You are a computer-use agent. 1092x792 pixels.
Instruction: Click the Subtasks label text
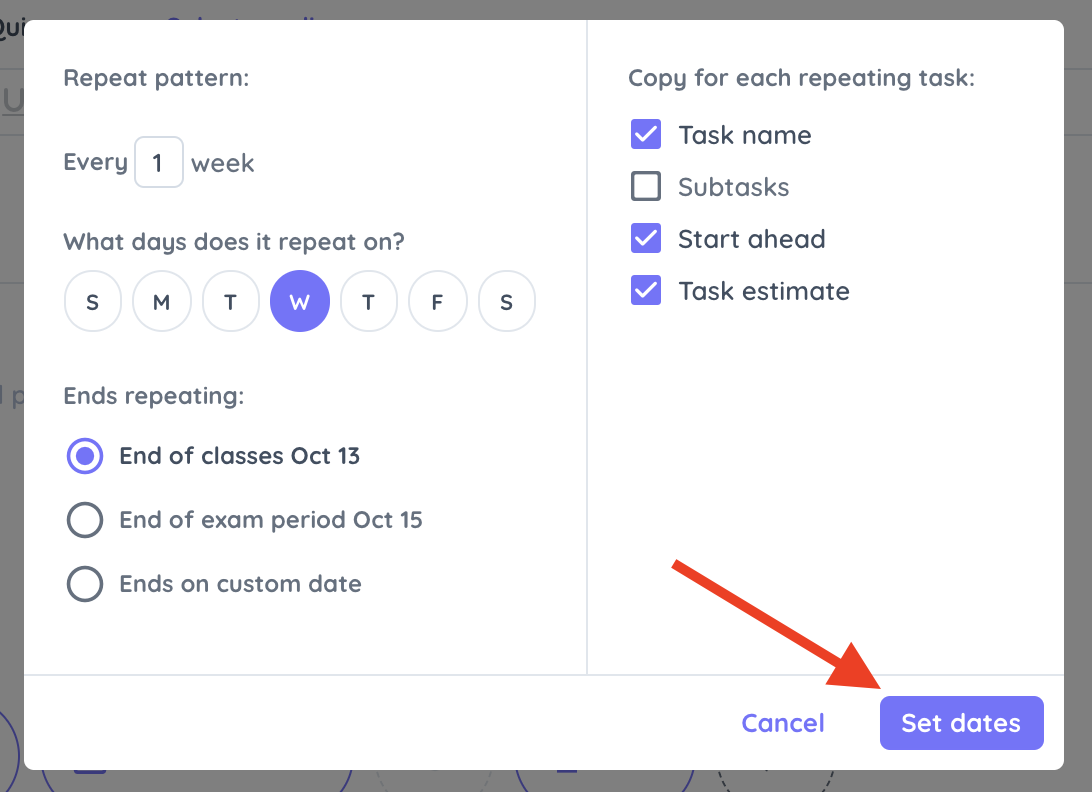coord(733,187)
